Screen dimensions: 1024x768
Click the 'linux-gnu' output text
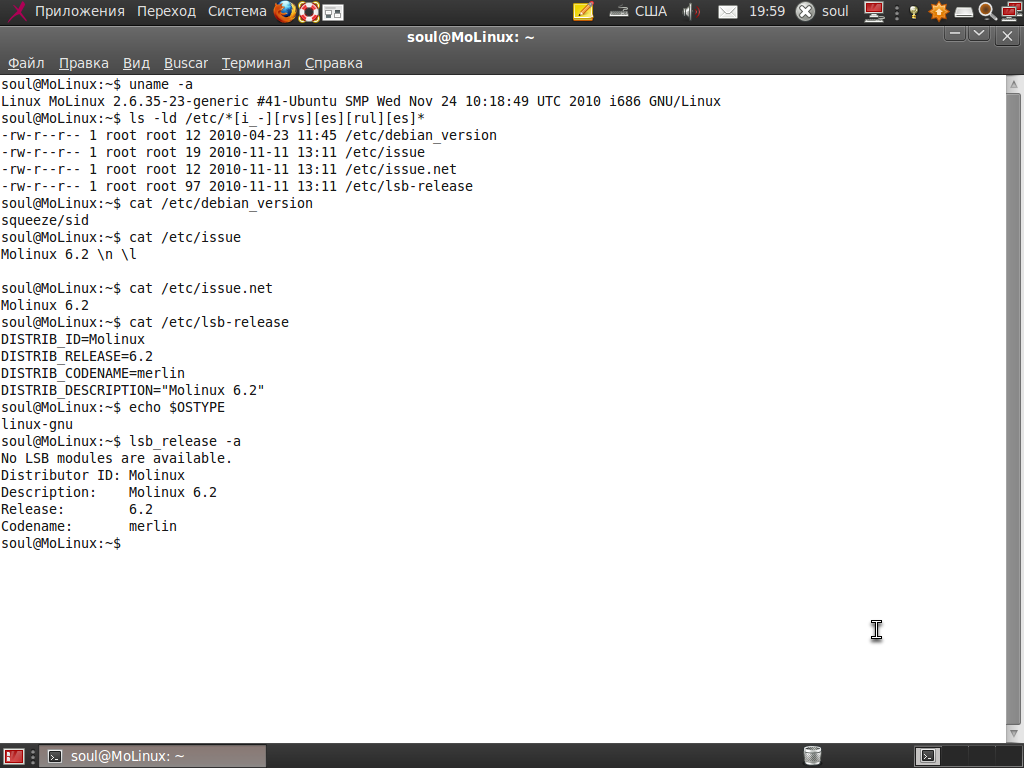37,424
